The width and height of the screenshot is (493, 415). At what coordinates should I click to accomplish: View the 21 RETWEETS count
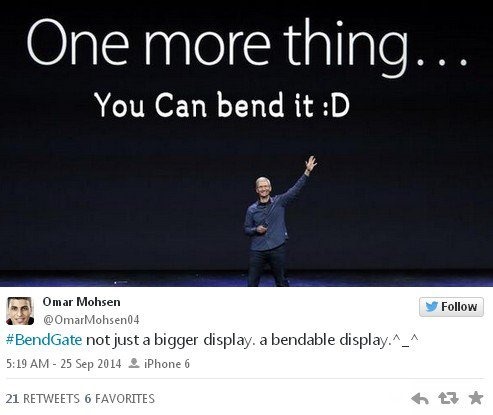click(43, 399)
